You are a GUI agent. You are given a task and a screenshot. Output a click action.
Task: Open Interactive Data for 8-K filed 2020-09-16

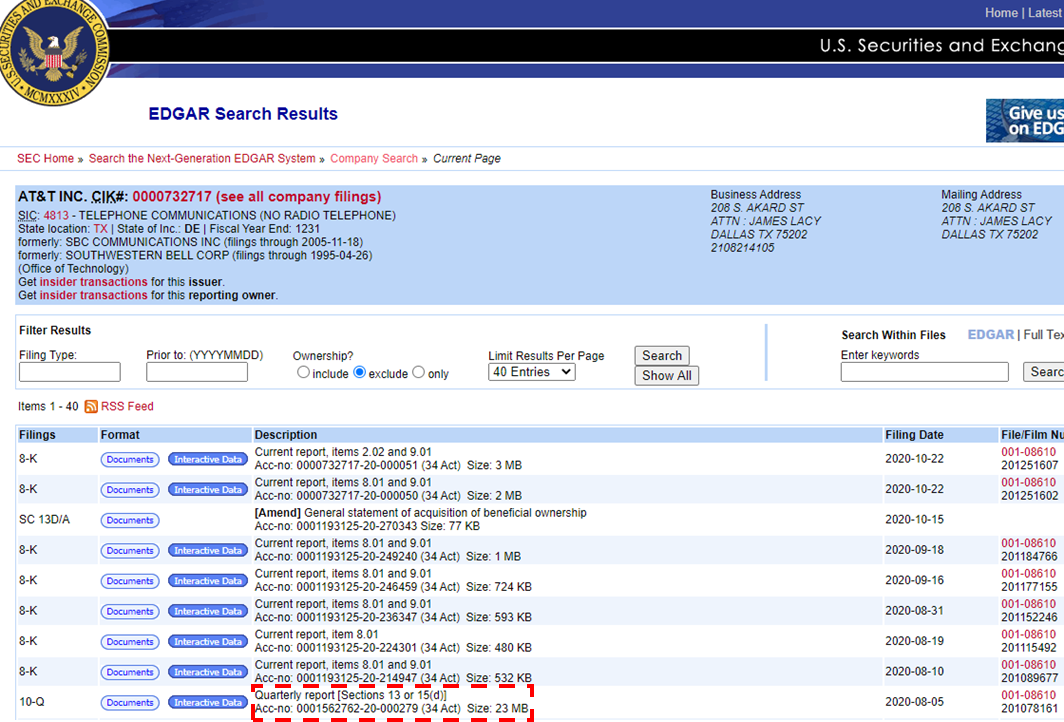click(208, 582)
